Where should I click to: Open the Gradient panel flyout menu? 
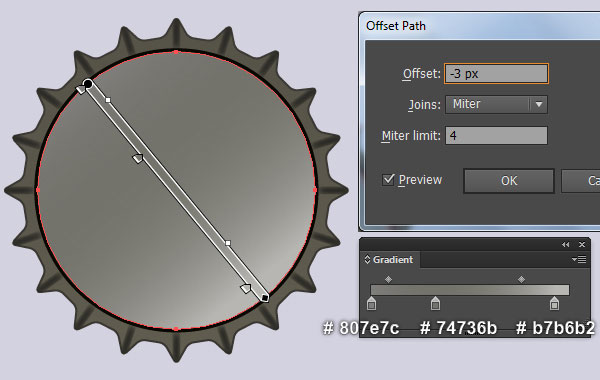[579, 259]
